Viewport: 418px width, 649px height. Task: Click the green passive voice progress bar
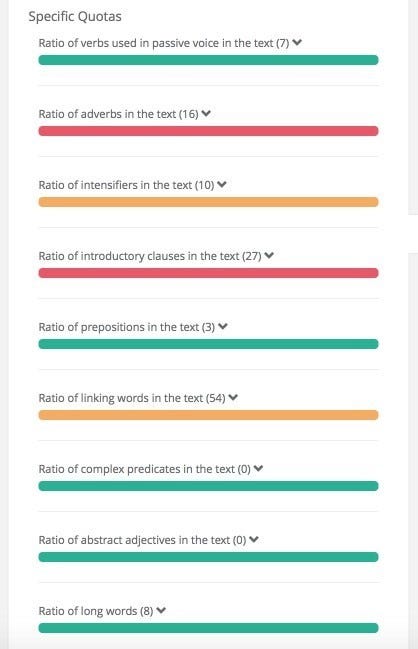(x=208, y=60)
